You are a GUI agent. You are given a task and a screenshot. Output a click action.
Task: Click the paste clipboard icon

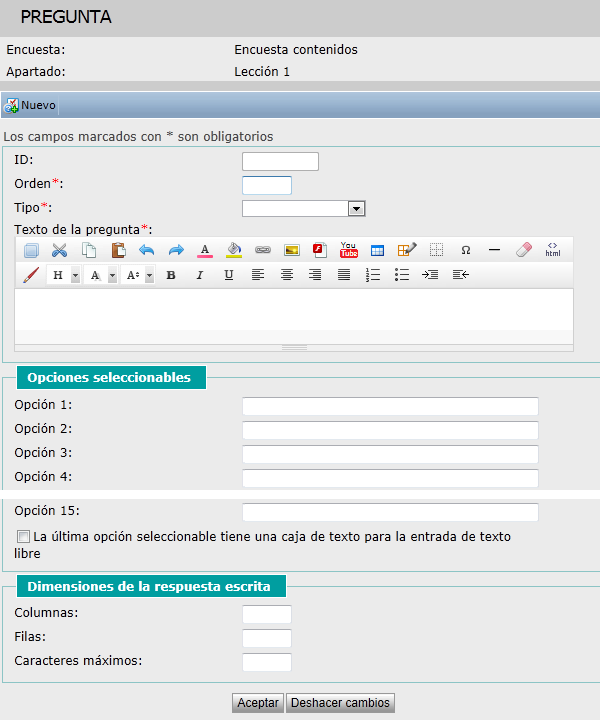[x=118, y=250]
